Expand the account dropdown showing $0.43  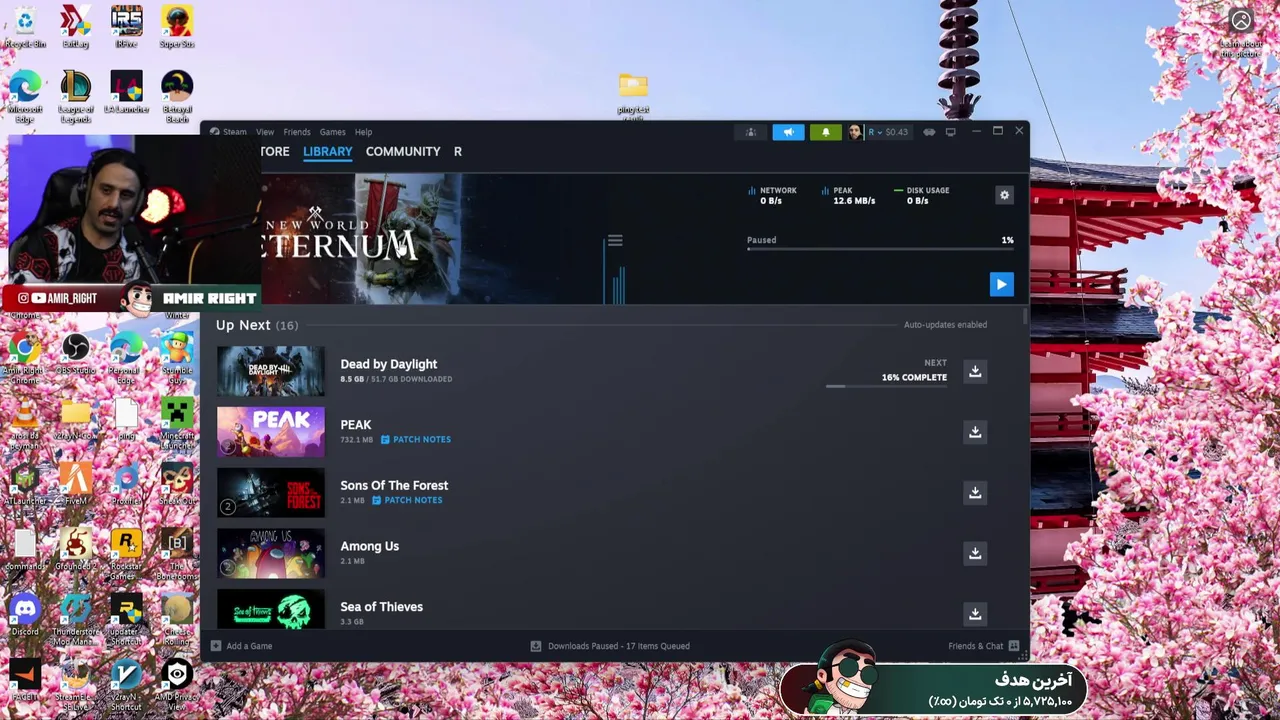pyautogui.click(x=888, y=132)
